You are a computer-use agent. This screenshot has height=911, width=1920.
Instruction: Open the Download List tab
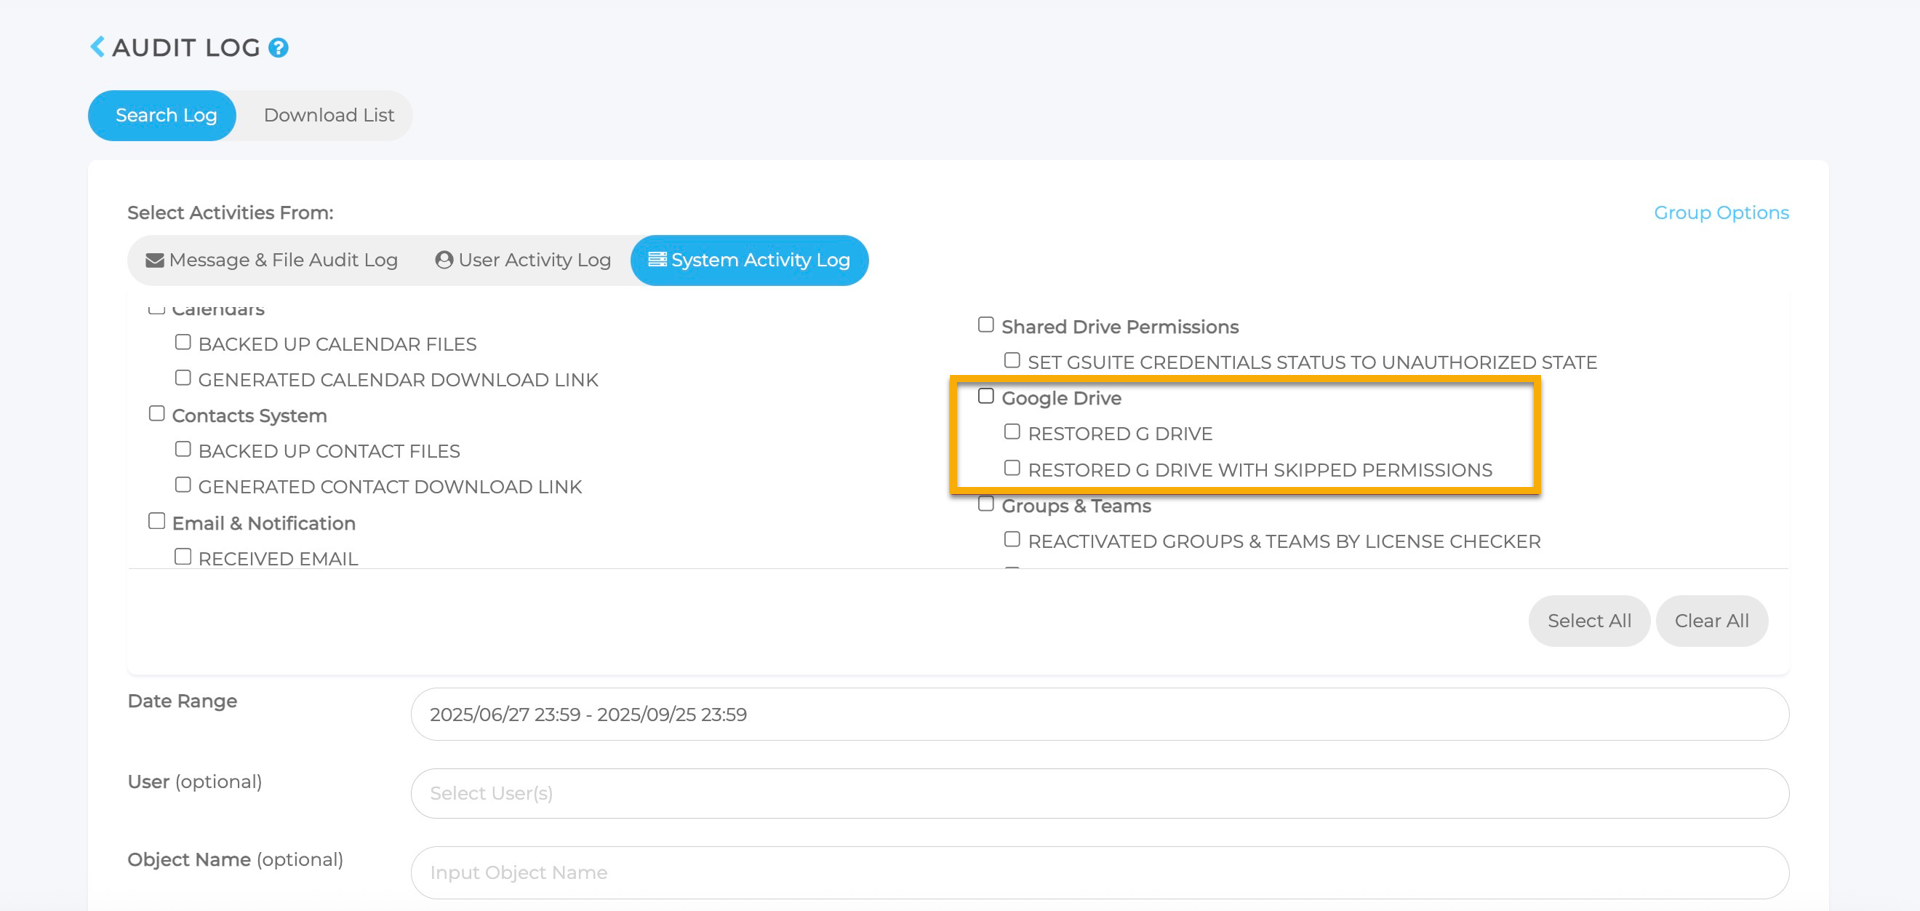click(328, 115)
